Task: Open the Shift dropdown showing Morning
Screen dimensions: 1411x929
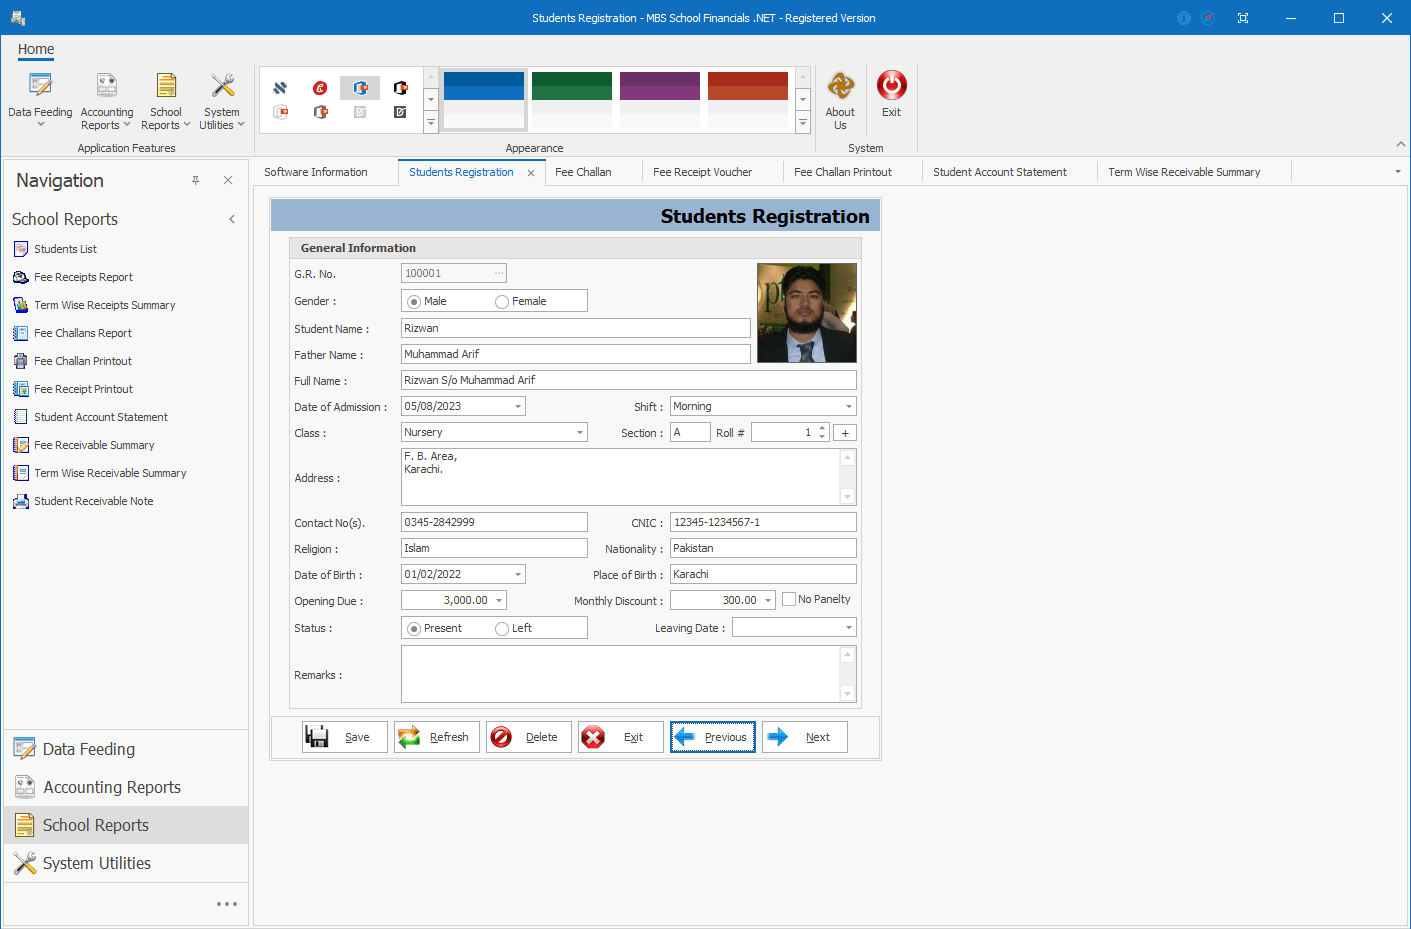Action: click(x=849, y=407)
